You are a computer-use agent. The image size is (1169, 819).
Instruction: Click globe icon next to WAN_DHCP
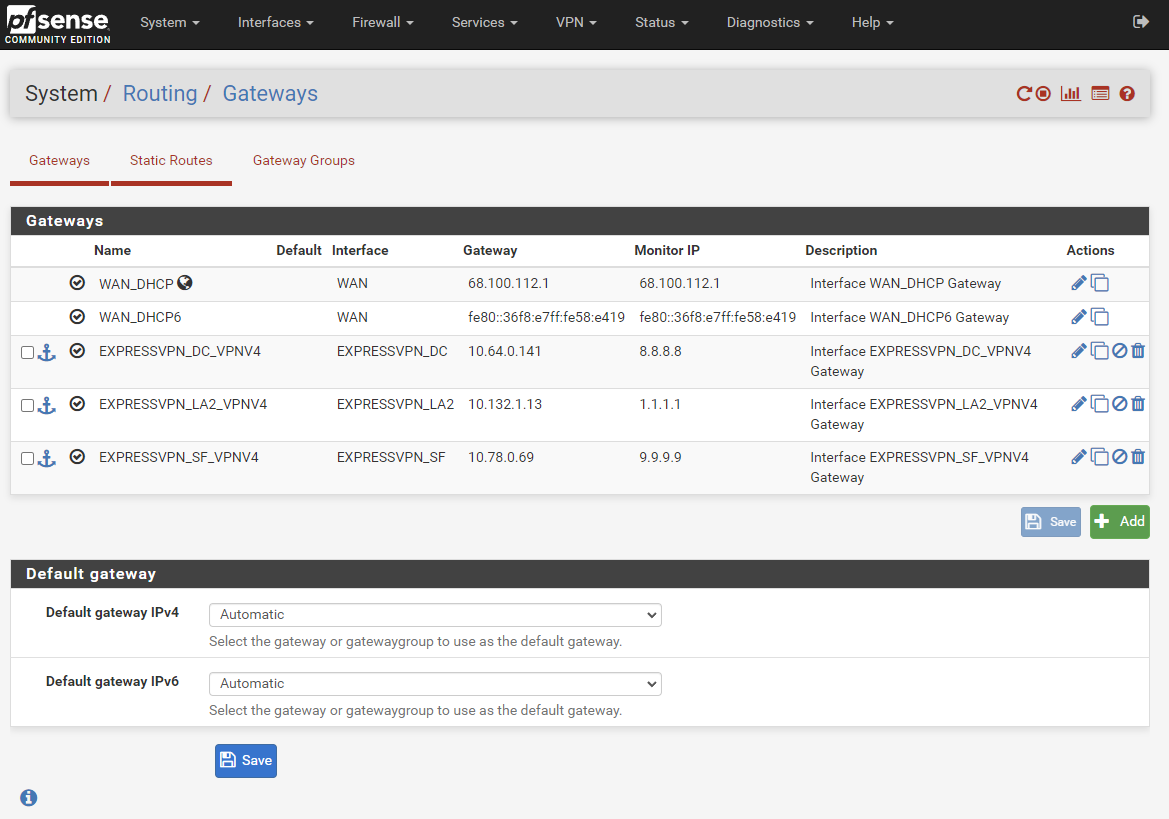coord(185,282)
